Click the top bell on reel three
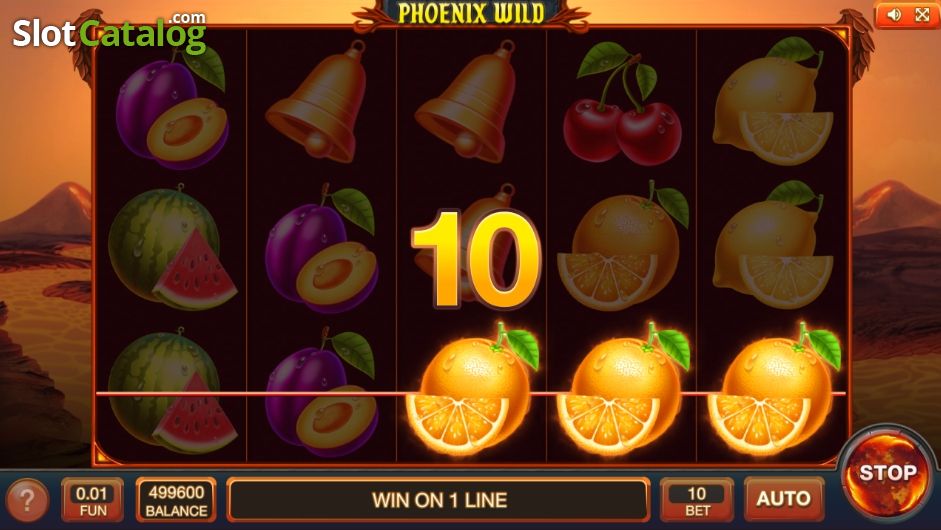 pyautogui.click(x=469, y=101)
